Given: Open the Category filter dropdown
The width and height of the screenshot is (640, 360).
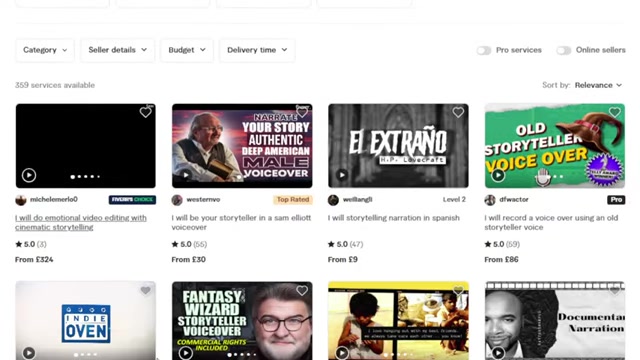Looking at the screenshot, I should [x=45, y=50].
